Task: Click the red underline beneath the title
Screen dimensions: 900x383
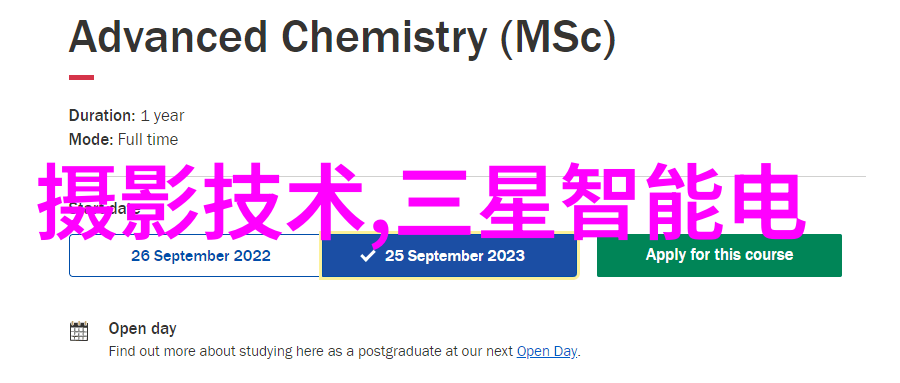Action: point(82,78)
